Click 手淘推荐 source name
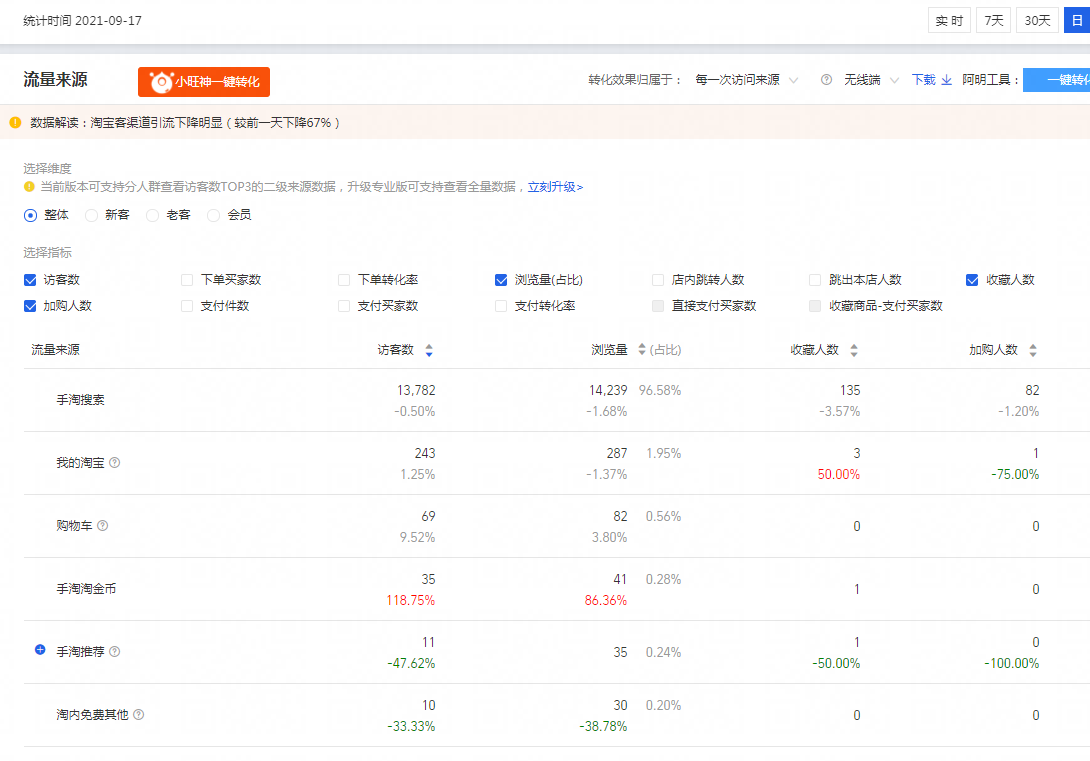1090x761 pixels. point(81,652)
